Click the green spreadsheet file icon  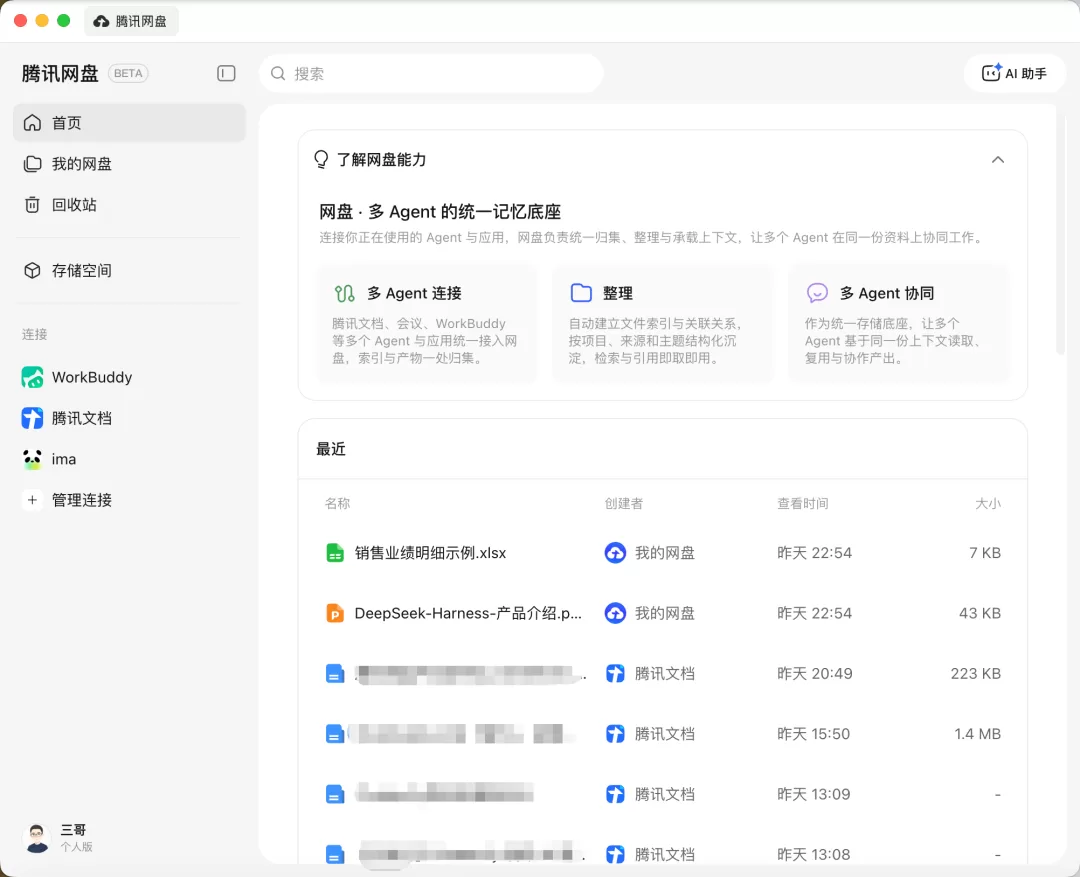tap(335, 553)
